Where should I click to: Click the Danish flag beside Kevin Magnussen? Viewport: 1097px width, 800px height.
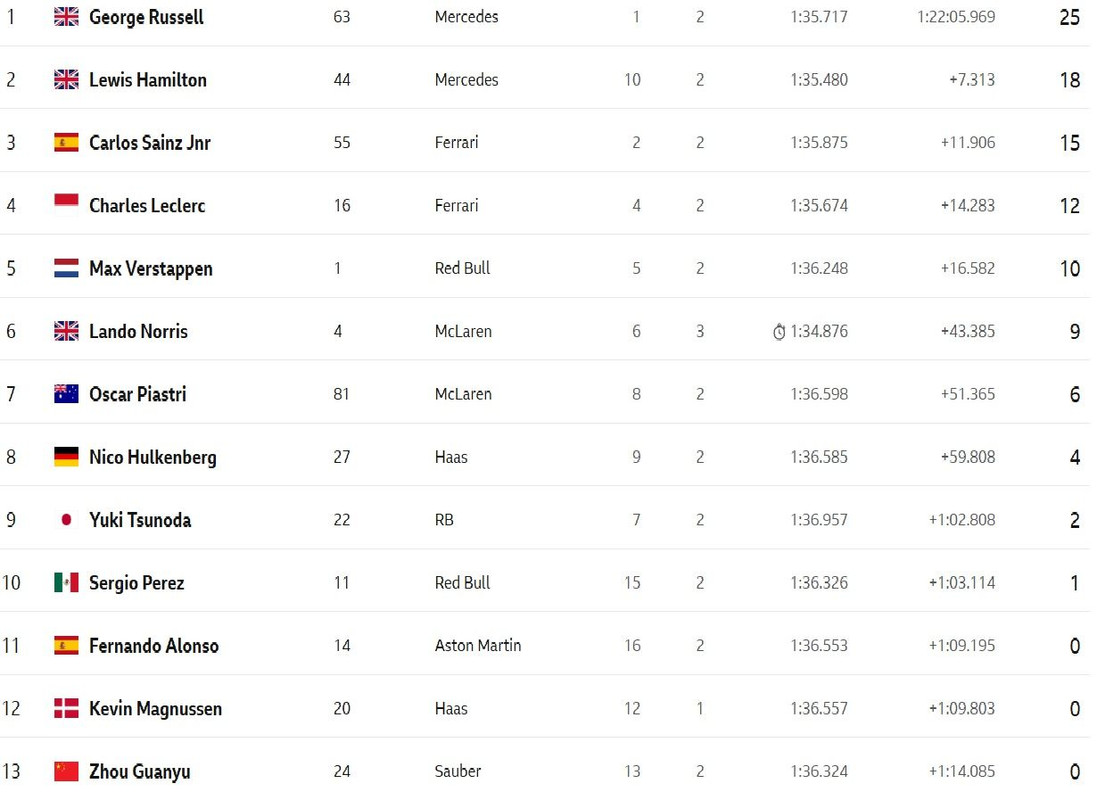[66, 708]
